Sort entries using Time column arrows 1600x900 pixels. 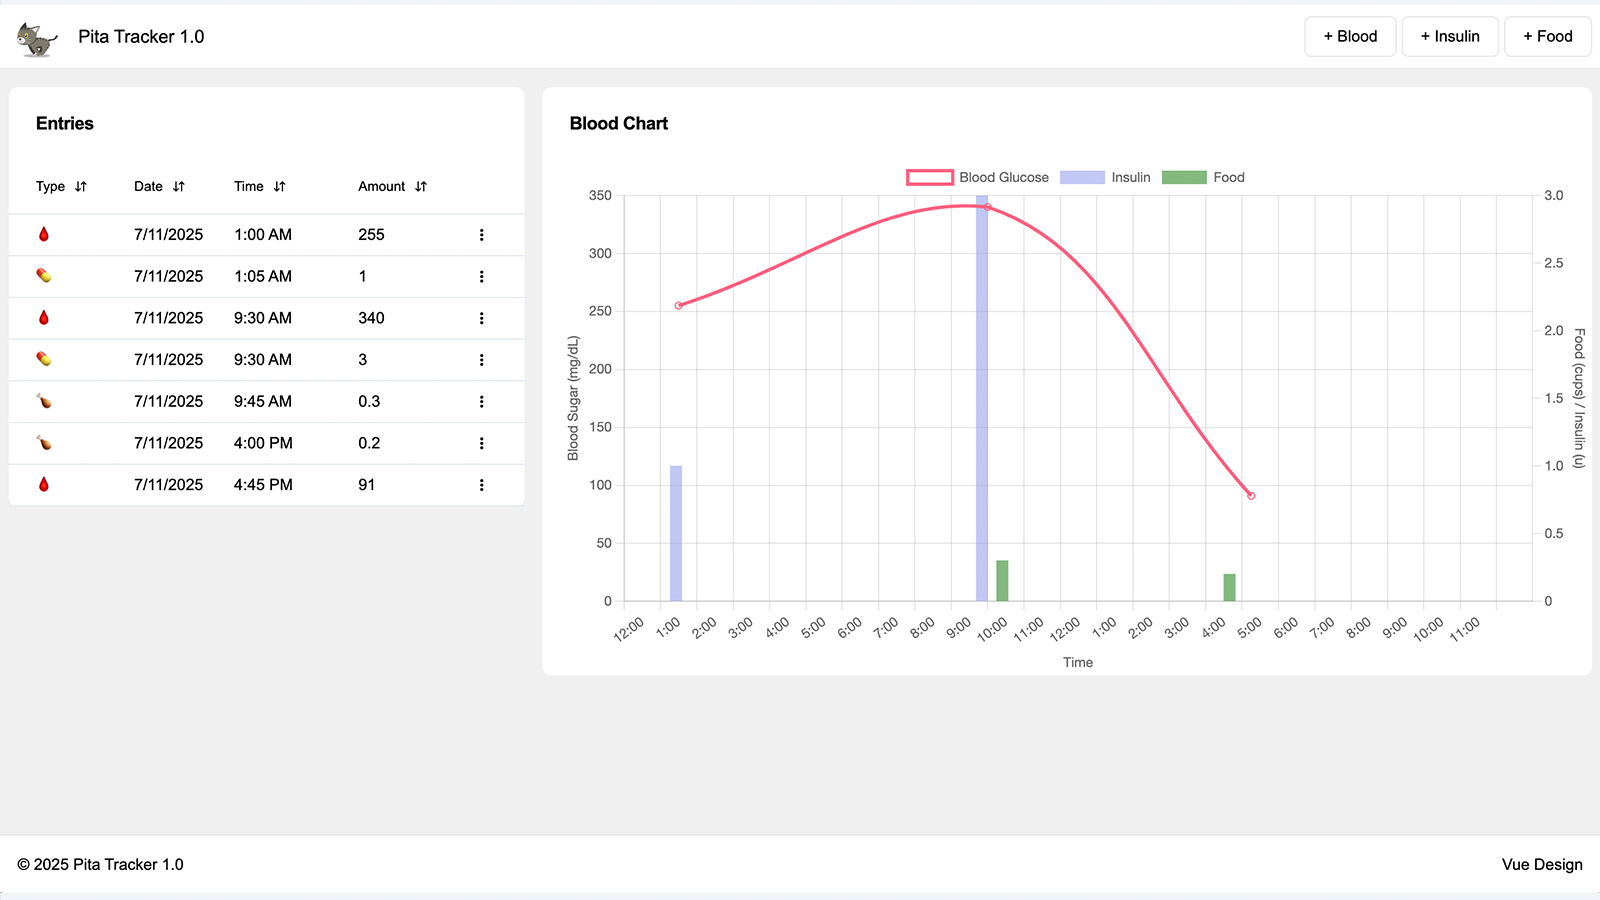click(x=280, y=187)
